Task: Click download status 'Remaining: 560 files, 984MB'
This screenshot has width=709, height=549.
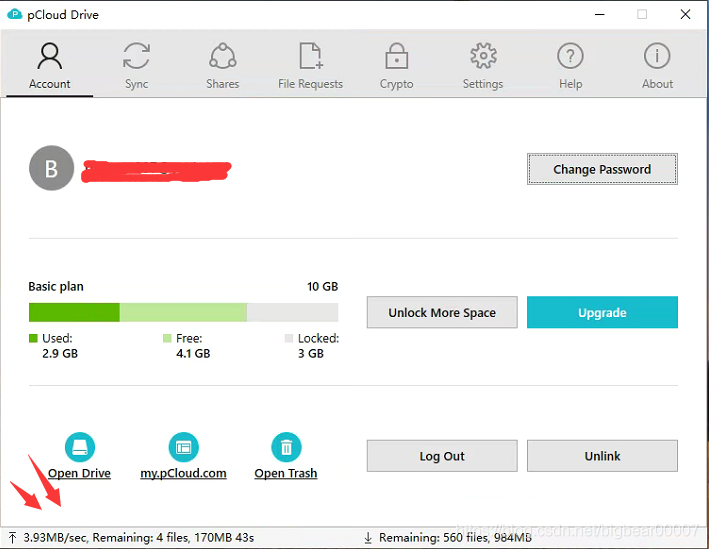Action: coord(455,538)
